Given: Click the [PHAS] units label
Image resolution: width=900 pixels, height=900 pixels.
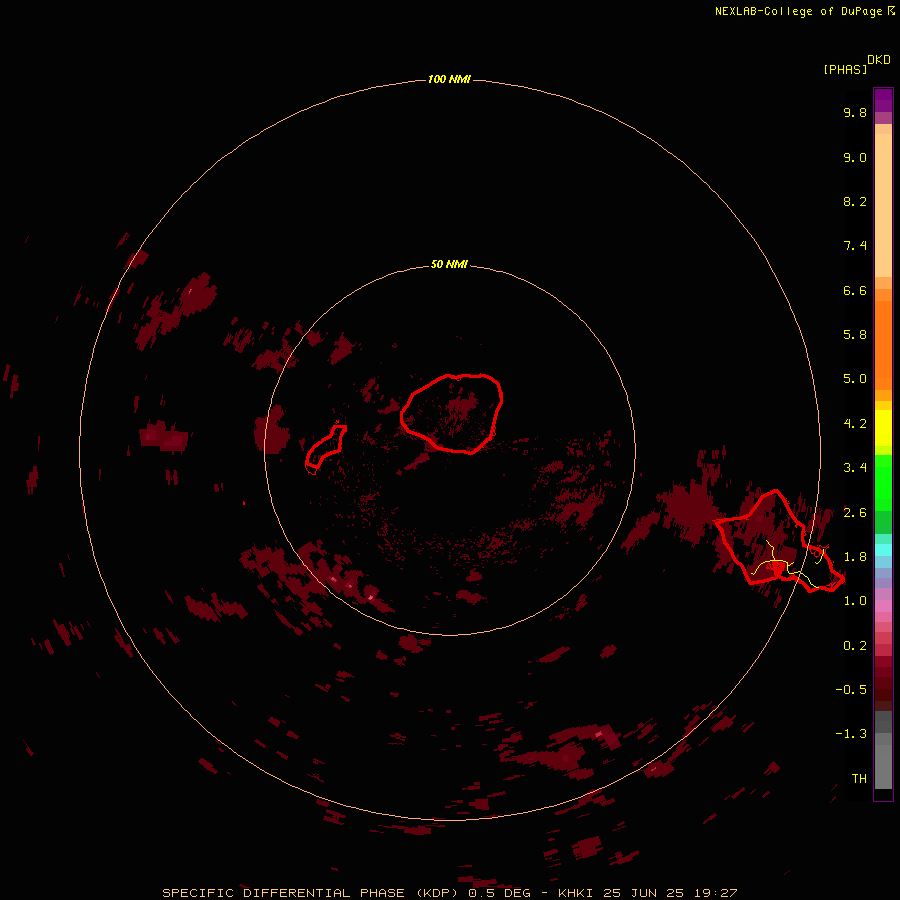Looking at the screenshot, I should click(x=845, y=70).
